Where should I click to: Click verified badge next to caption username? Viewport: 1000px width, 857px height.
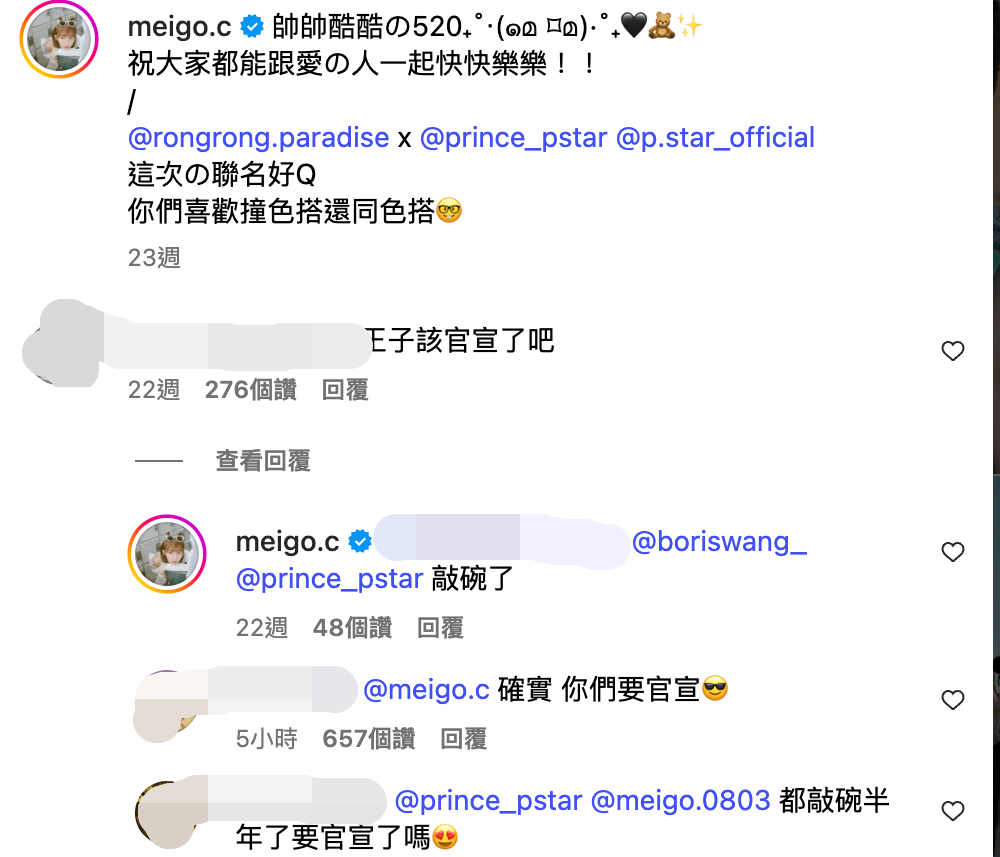click(252, 27)
